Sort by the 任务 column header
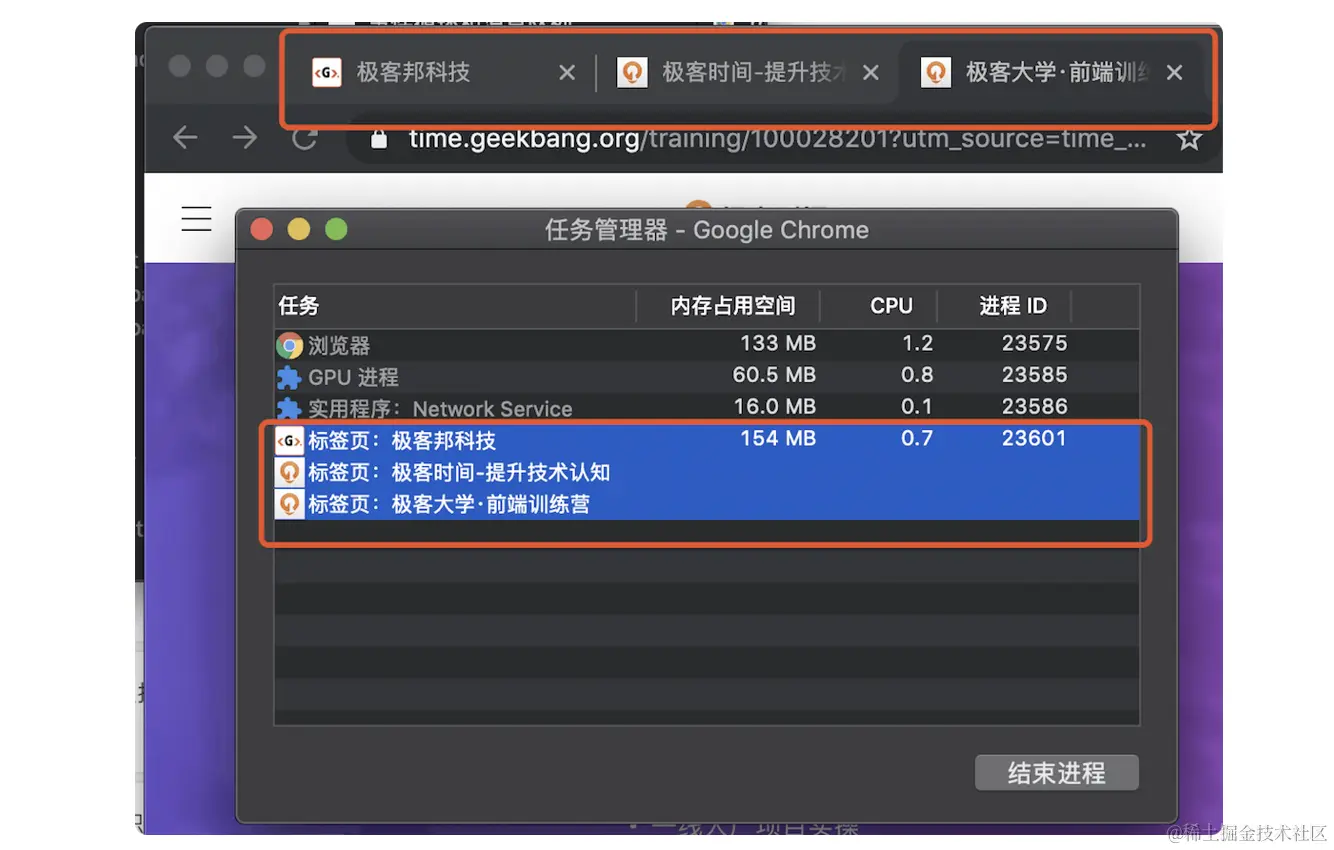 [456, 306]
